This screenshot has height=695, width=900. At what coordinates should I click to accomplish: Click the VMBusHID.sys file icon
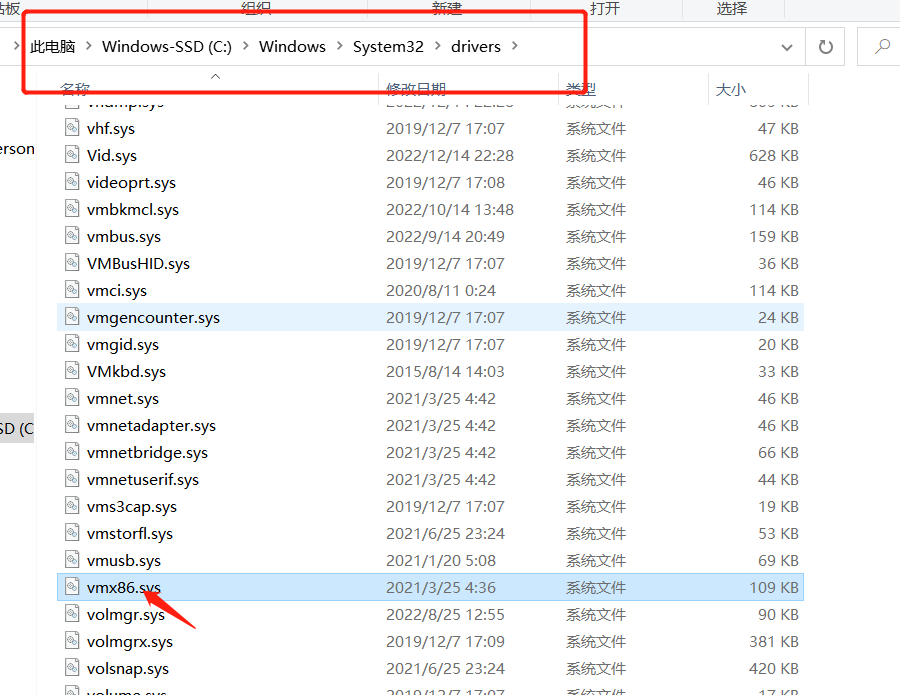point(72,262)
